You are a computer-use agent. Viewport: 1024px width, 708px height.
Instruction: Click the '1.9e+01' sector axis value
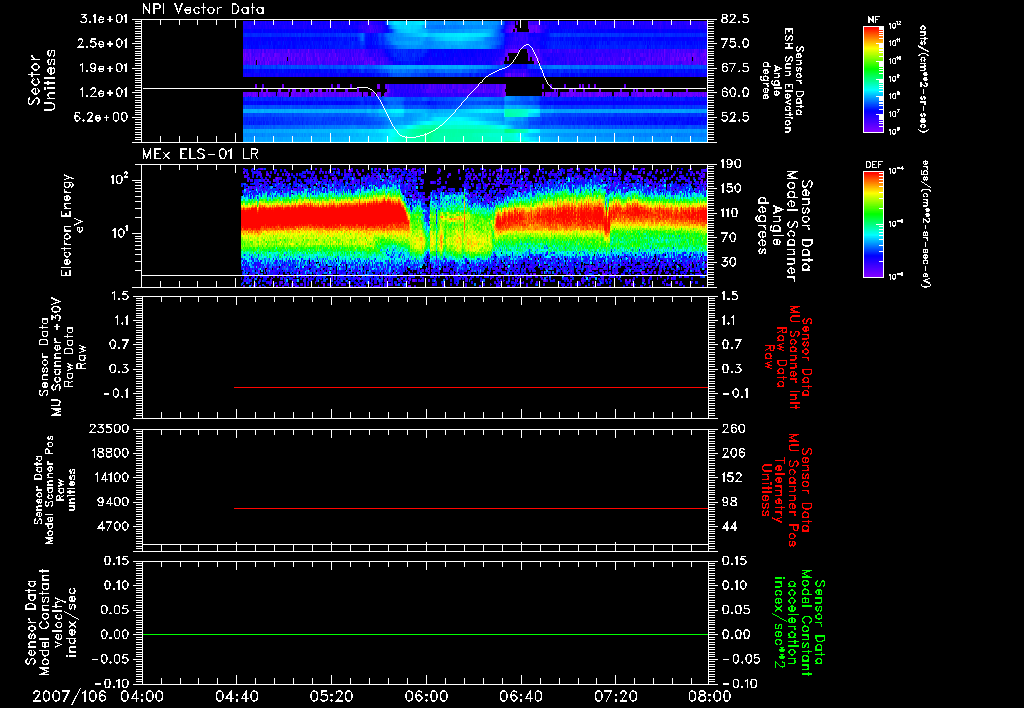pos(104,68)
